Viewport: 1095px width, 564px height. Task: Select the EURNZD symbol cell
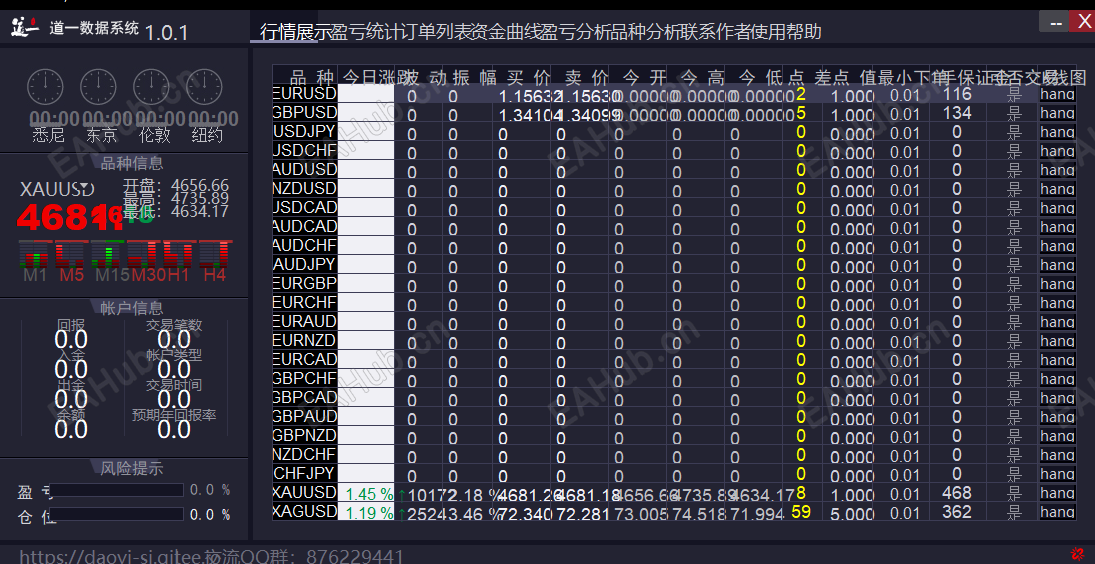[305, 340]
